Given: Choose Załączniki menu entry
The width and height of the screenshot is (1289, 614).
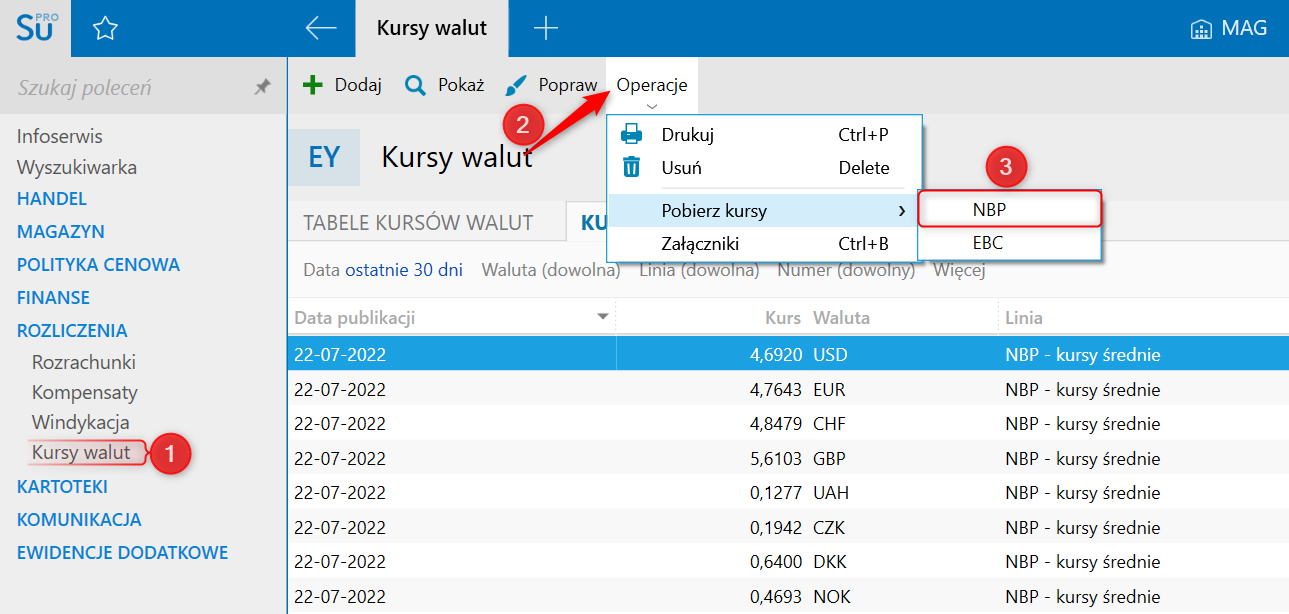Looking at the screenshot, I should (x=764, y=243).
